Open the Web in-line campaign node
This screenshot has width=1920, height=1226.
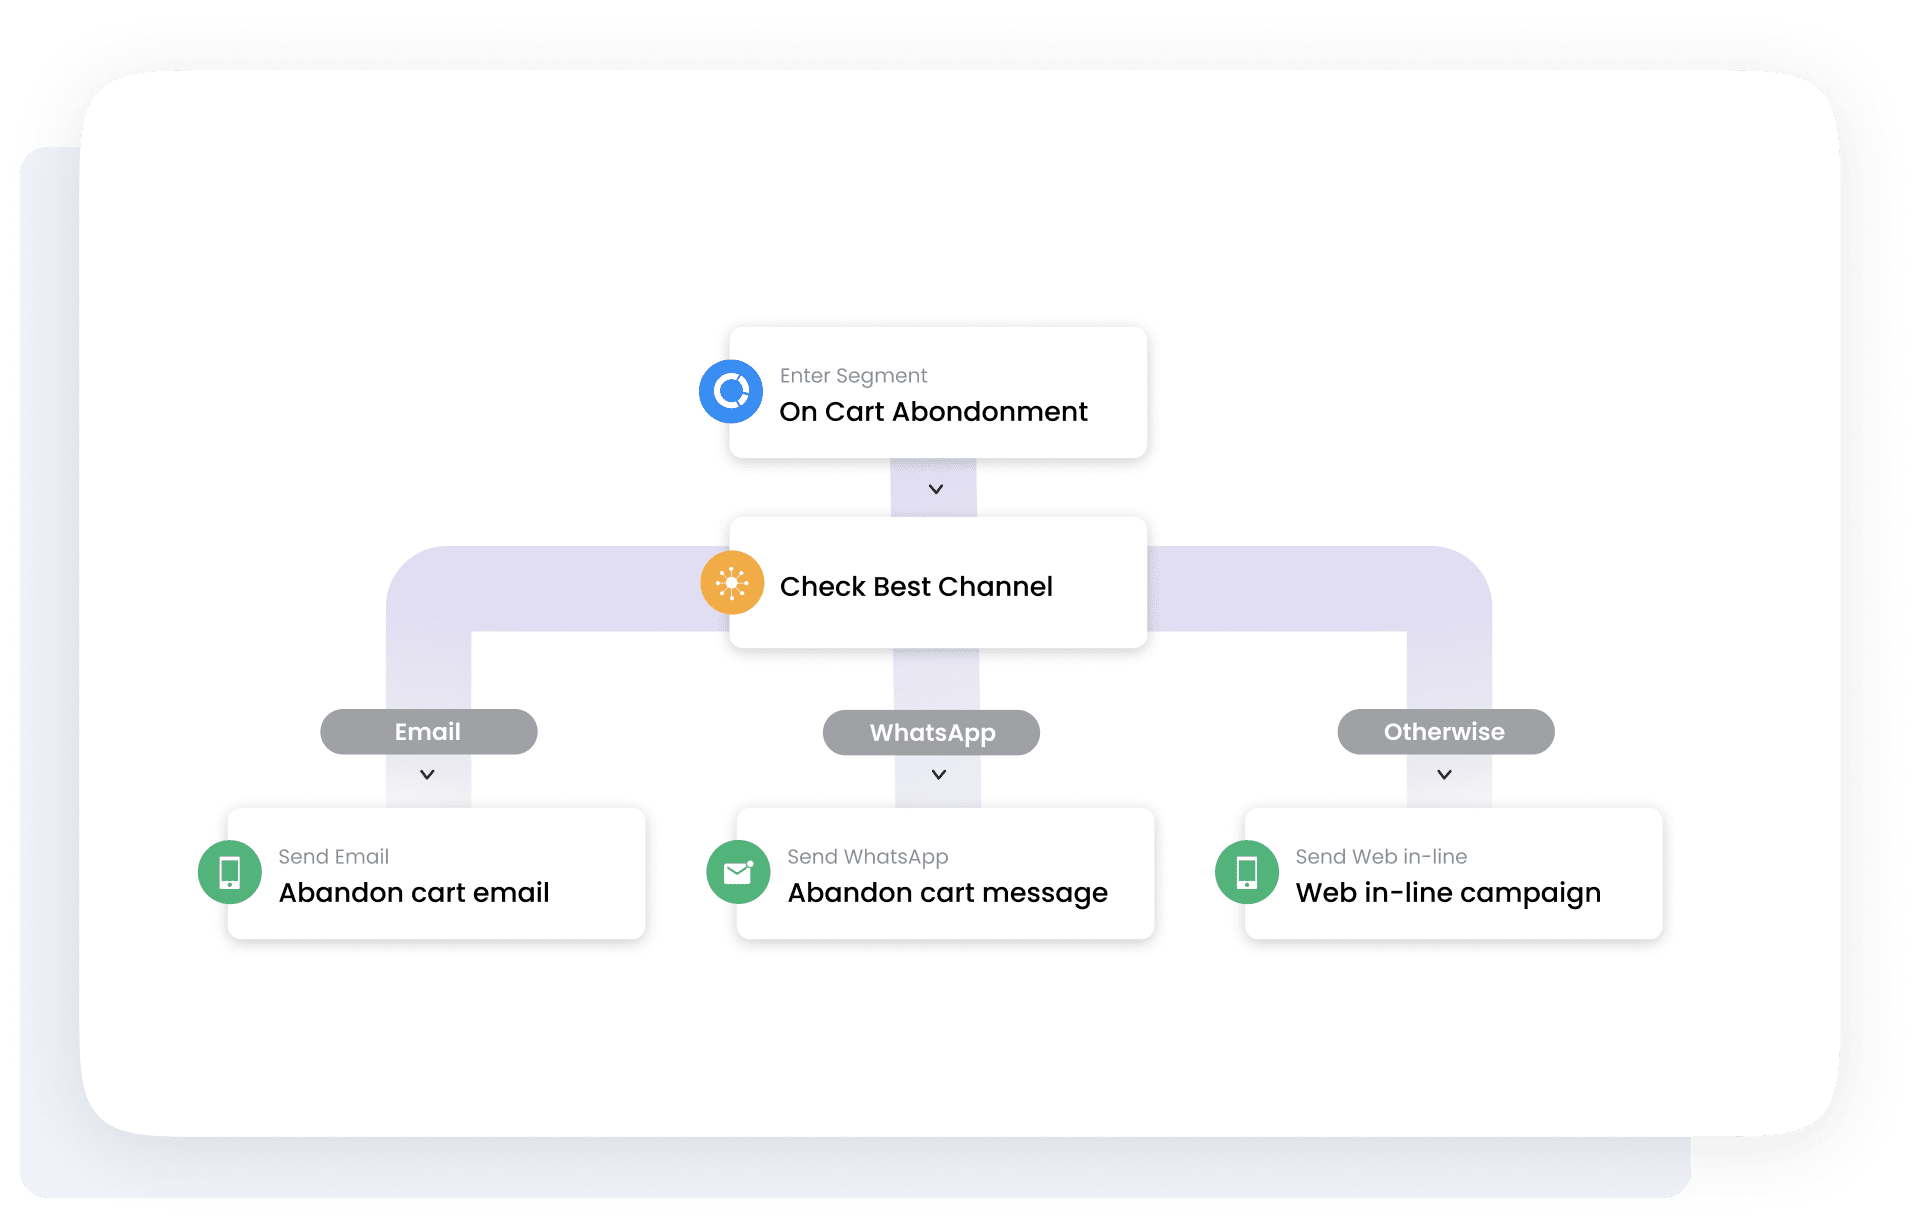[1454, 873]
